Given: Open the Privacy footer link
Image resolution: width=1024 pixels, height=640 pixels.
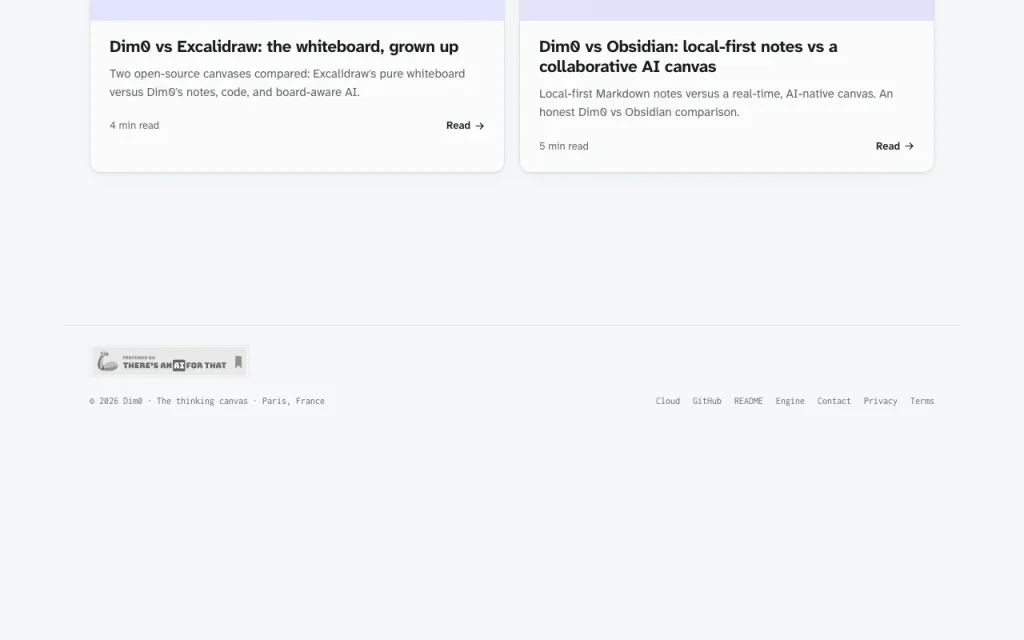Looking at the screenshot, I should pos(880,401).
